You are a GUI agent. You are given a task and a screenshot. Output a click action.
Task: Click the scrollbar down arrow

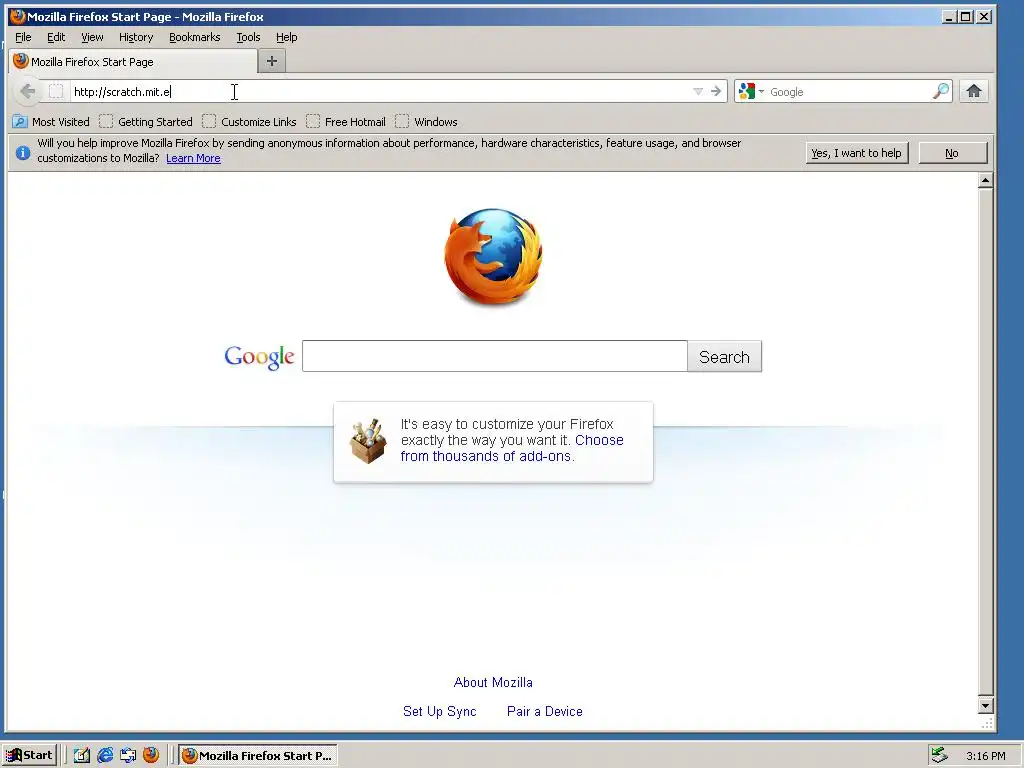(x=985, y=705)
